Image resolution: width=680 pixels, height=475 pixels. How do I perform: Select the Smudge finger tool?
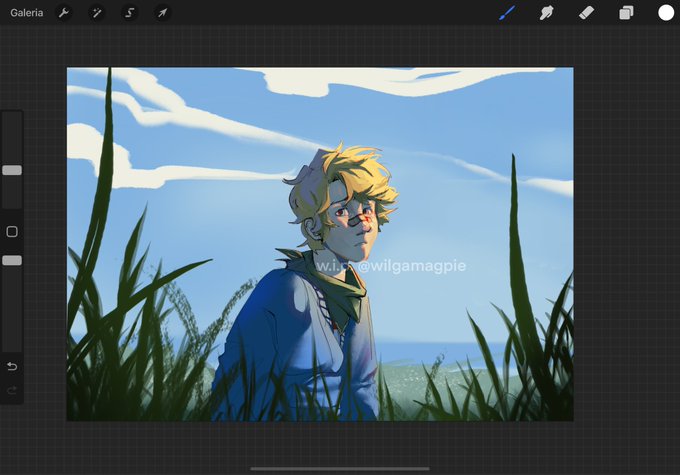546,13
